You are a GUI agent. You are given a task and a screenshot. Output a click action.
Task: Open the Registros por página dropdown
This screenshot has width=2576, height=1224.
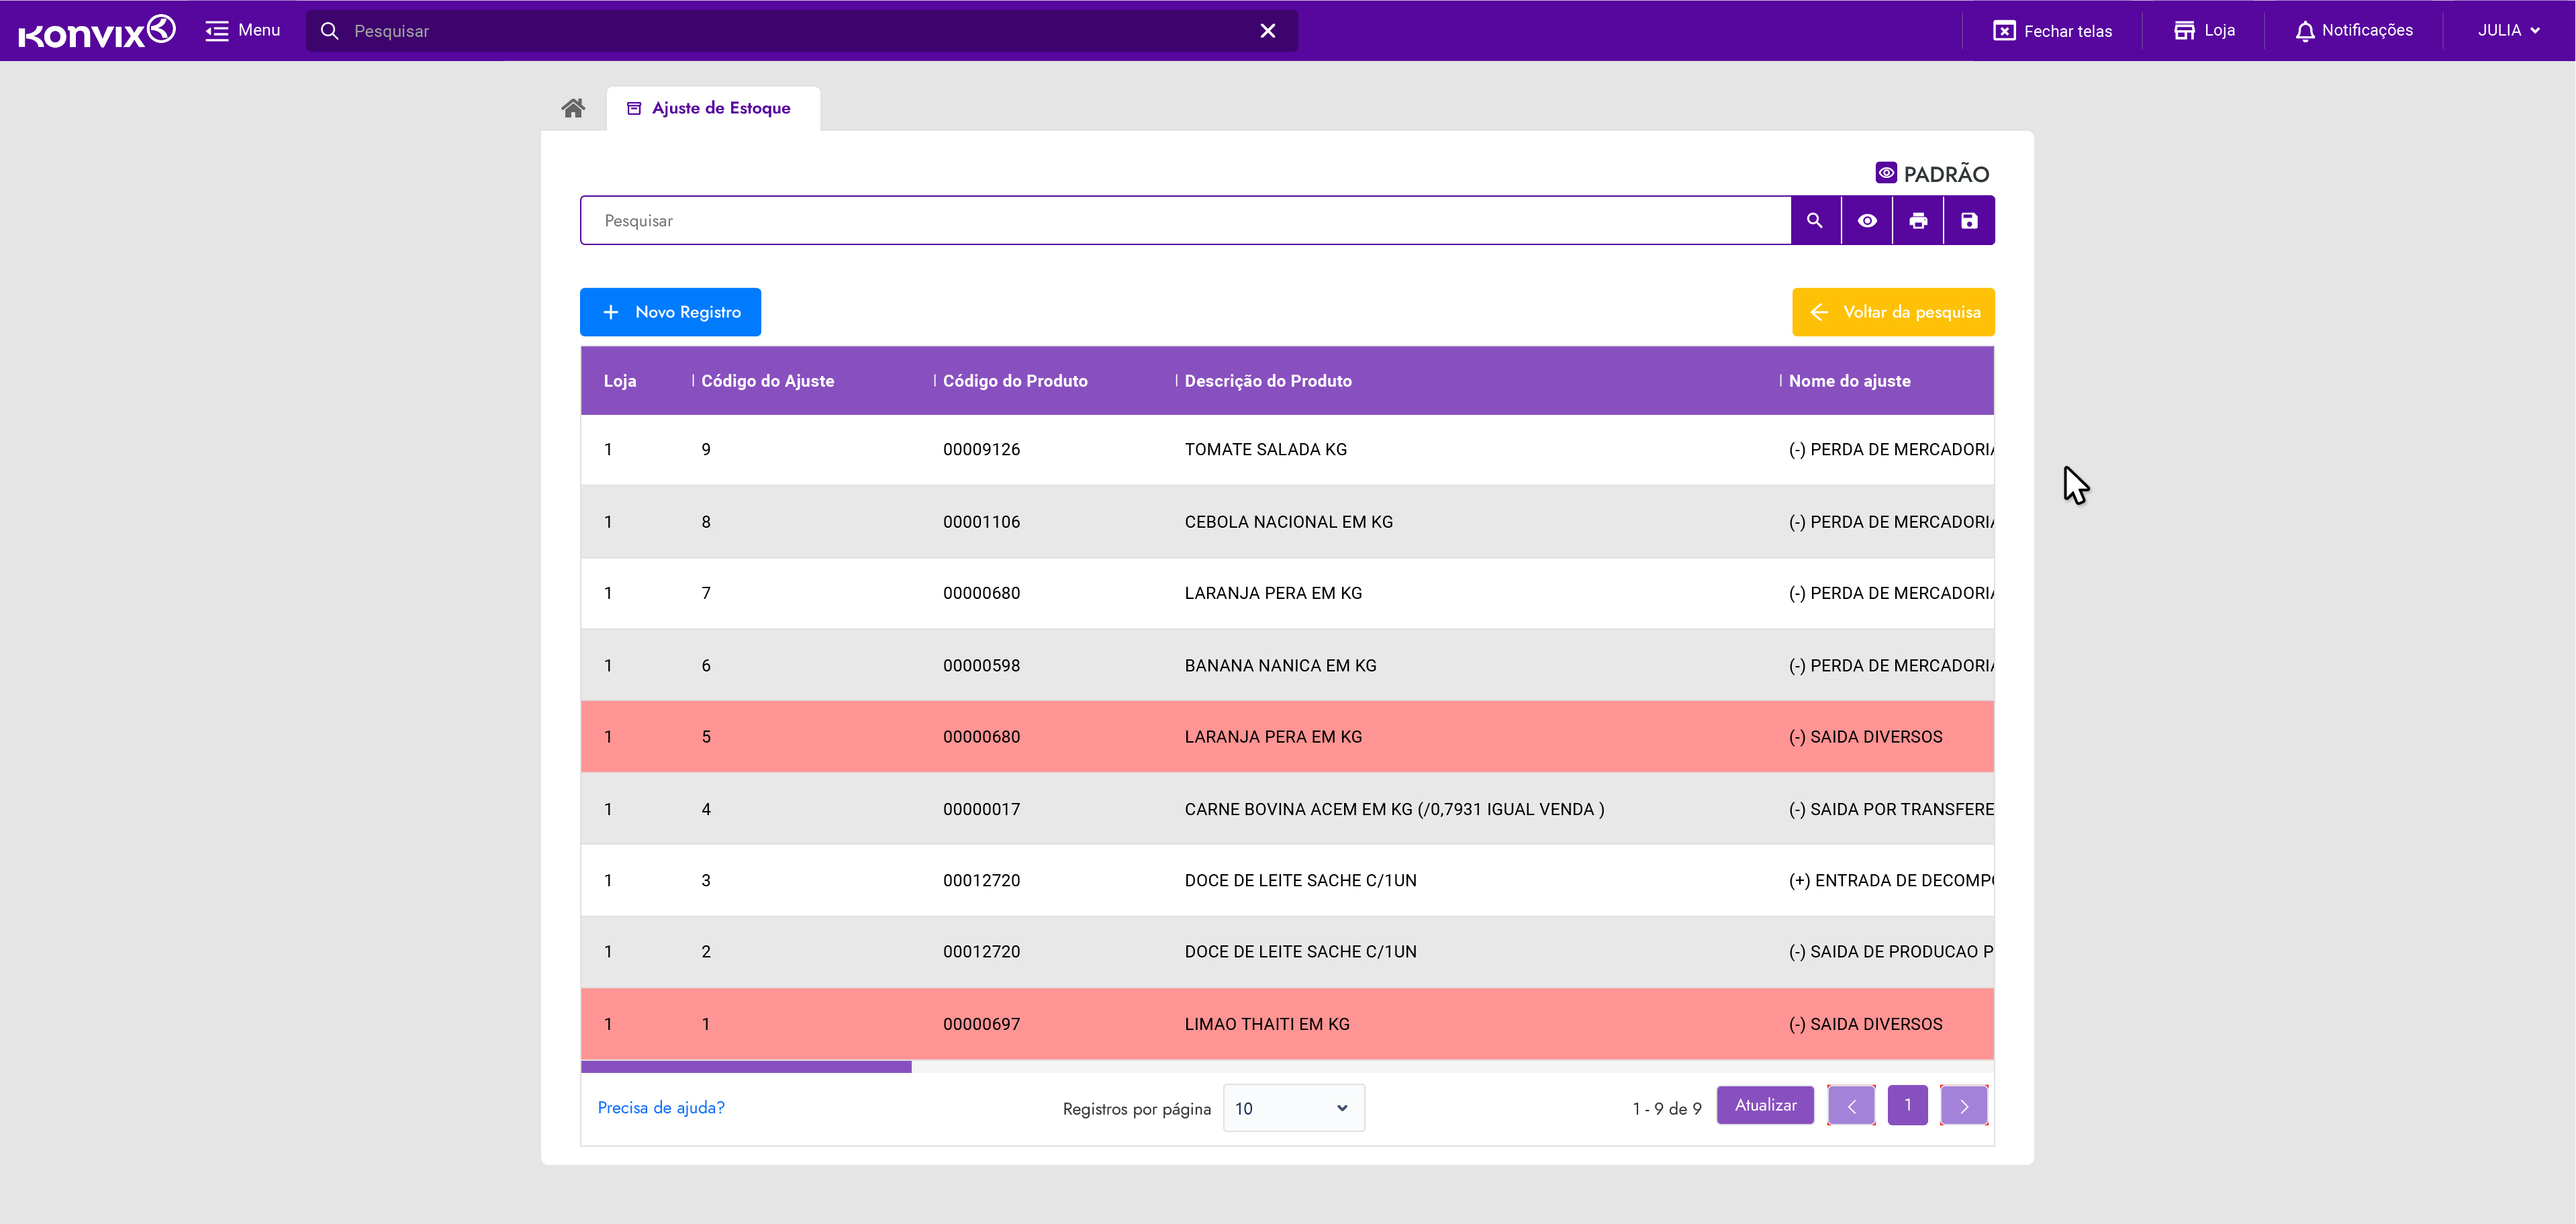click(1292, 1108)
